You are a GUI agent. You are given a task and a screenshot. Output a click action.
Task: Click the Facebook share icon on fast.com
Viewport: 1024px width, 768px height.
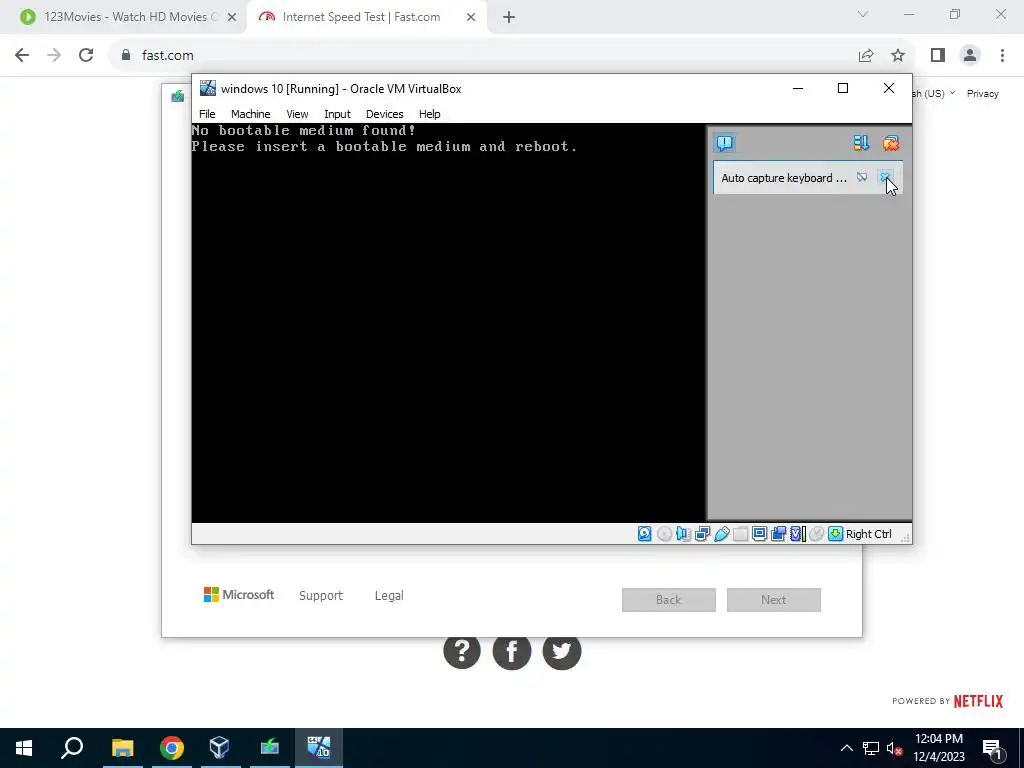tap(511, 651)
